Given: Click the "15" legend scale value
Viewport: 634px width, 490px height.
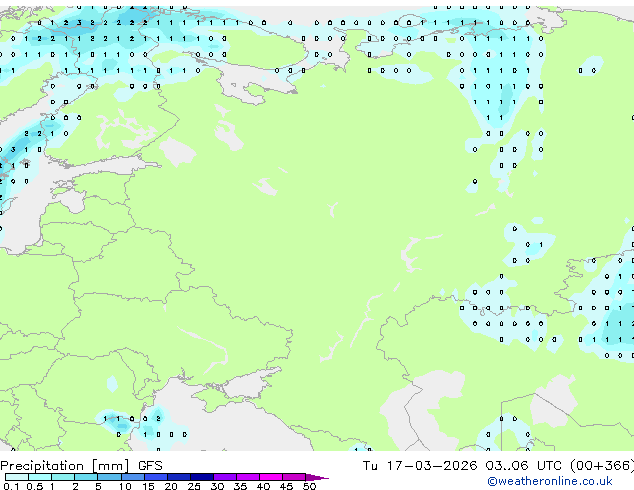Looking at the screenshot, I should tap(148, 486).
